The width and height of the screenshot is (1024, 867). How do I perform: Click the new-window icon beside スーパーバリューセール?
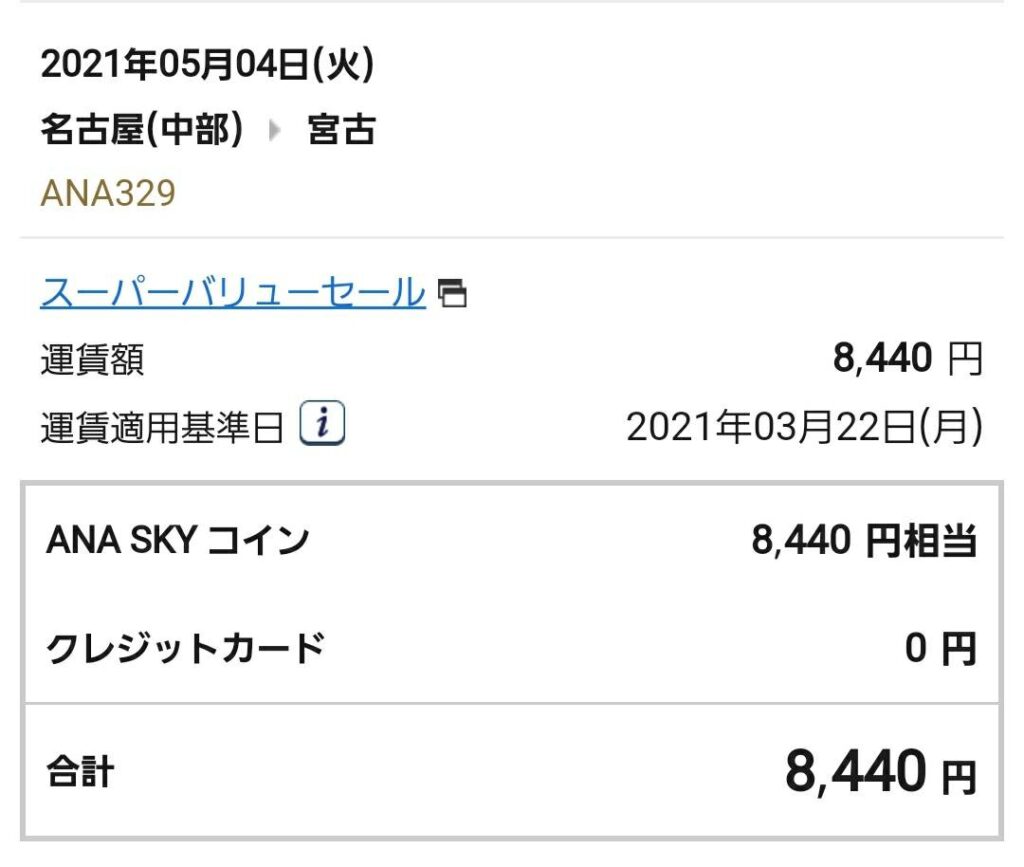click(452, 292)
